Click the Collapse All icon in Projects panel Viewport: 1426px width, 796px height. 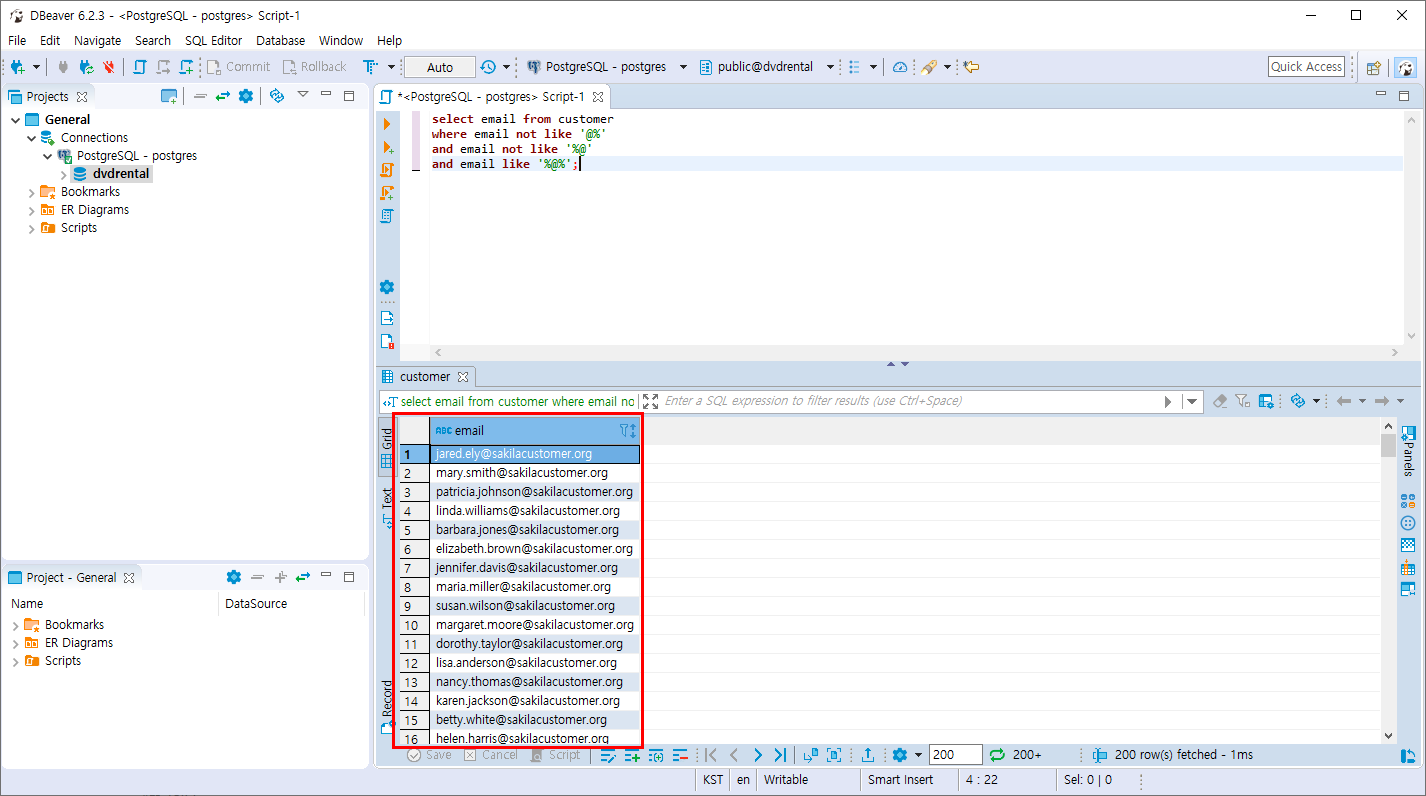coord(200,96)
